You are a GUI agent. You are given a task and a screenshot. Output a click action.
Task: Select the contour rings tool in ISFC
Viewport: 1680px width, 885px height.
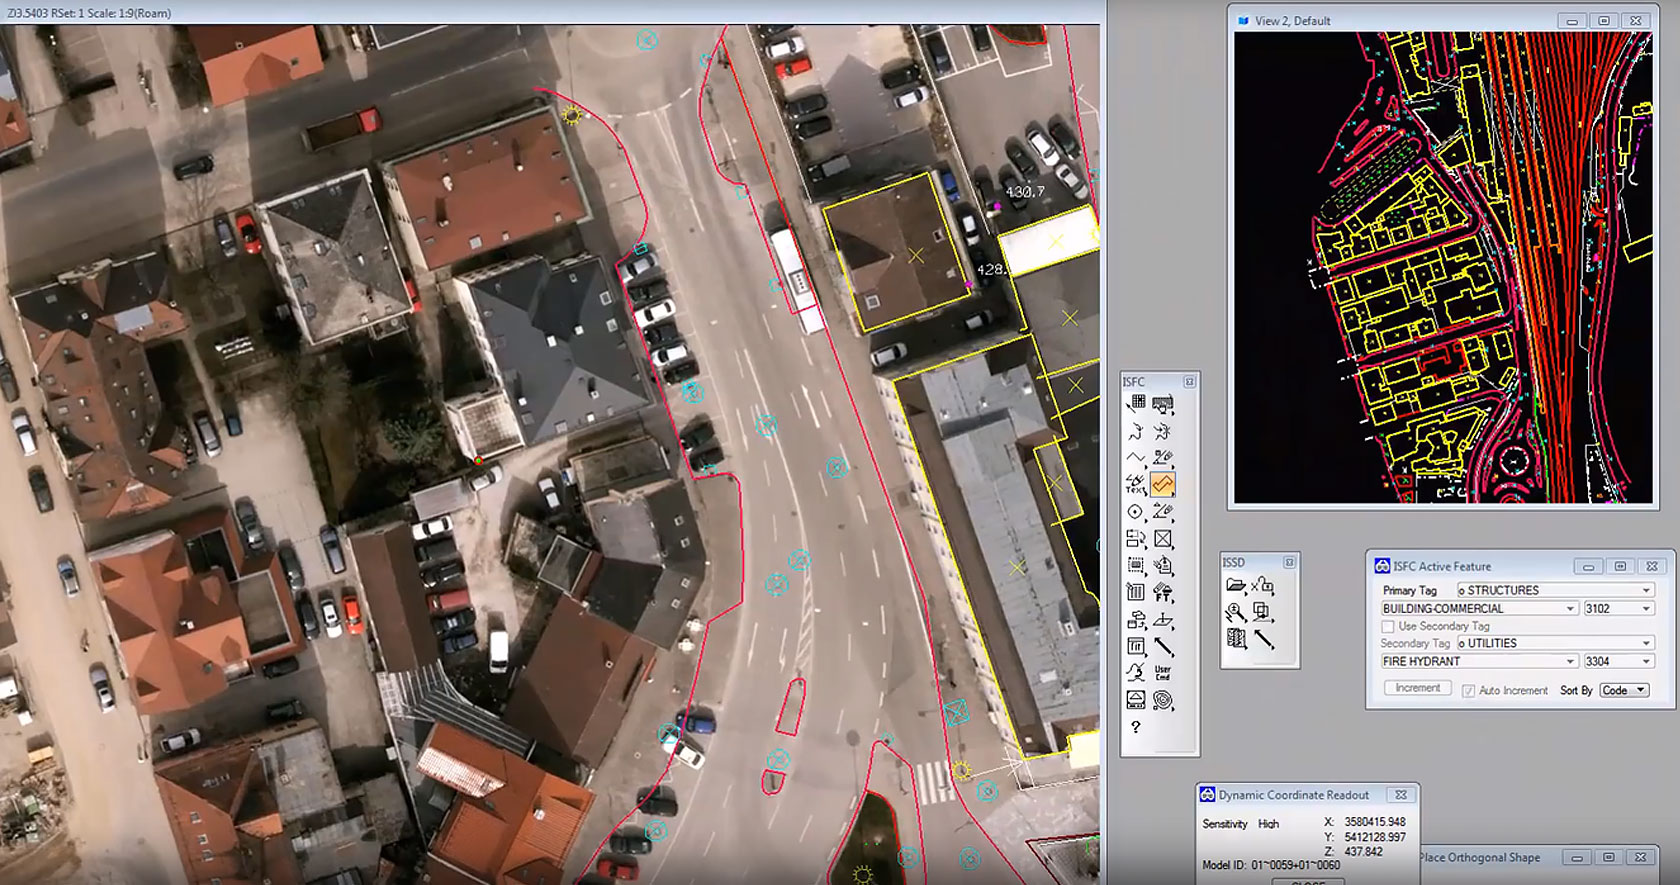pyautogui.click(x=1162, y=699)
